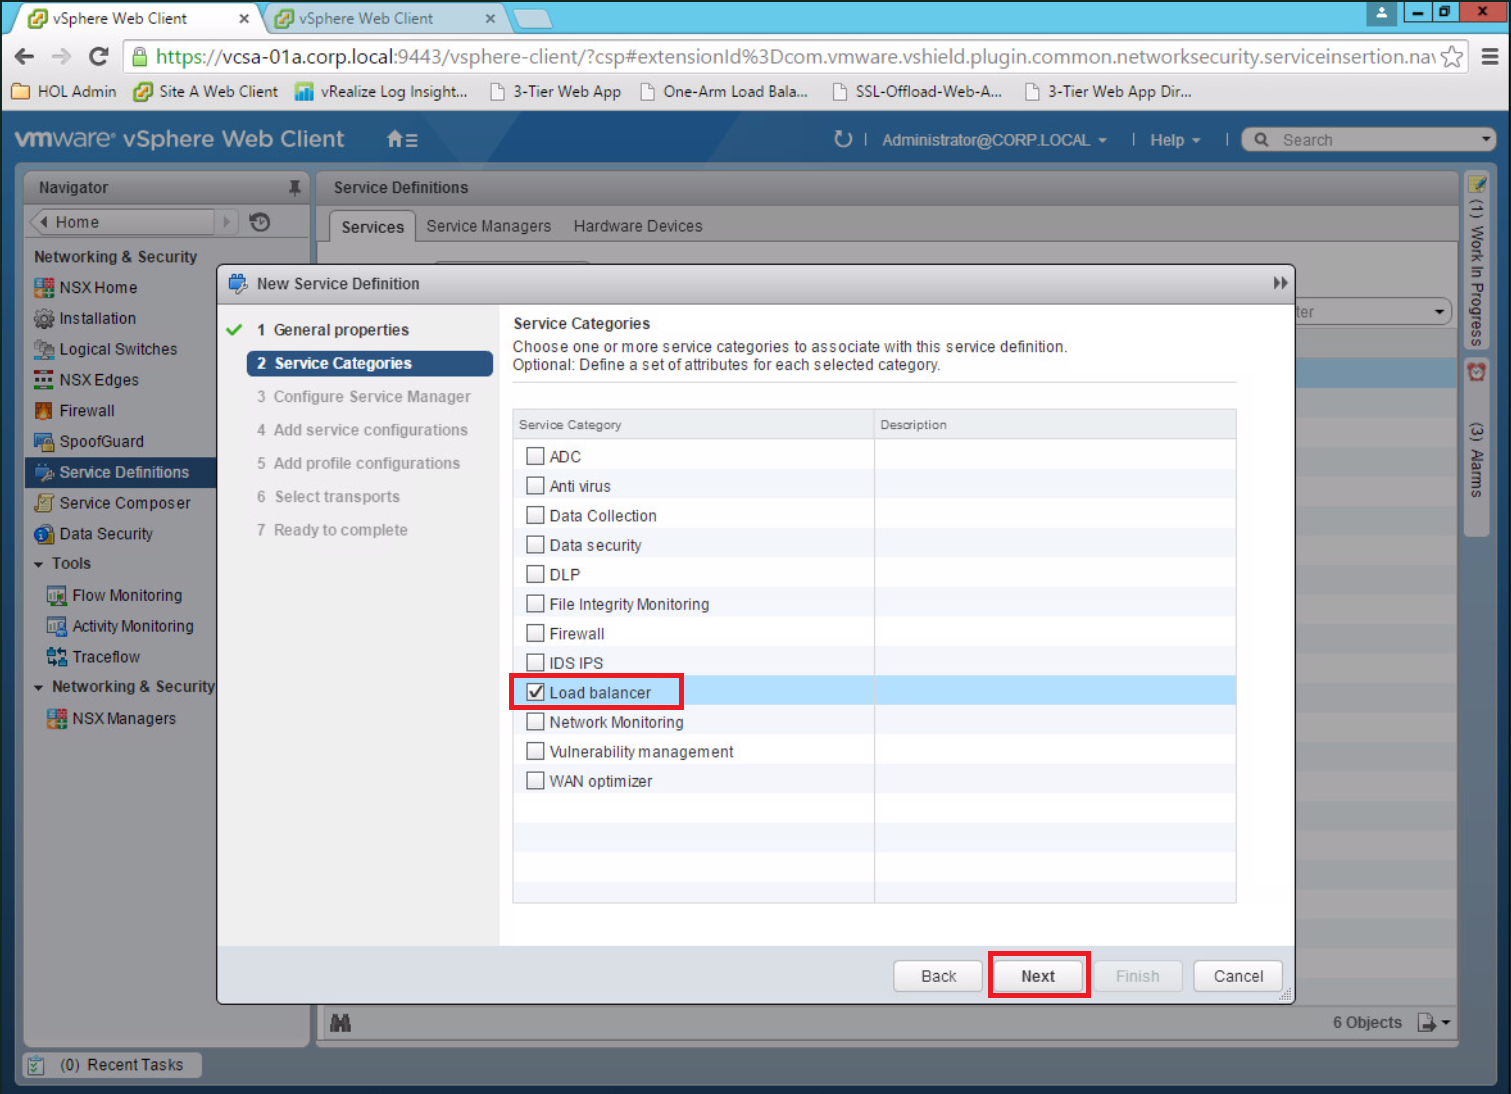
Task: Cancel the New Service Definition wizard
Action: [x=1238, y=976]
